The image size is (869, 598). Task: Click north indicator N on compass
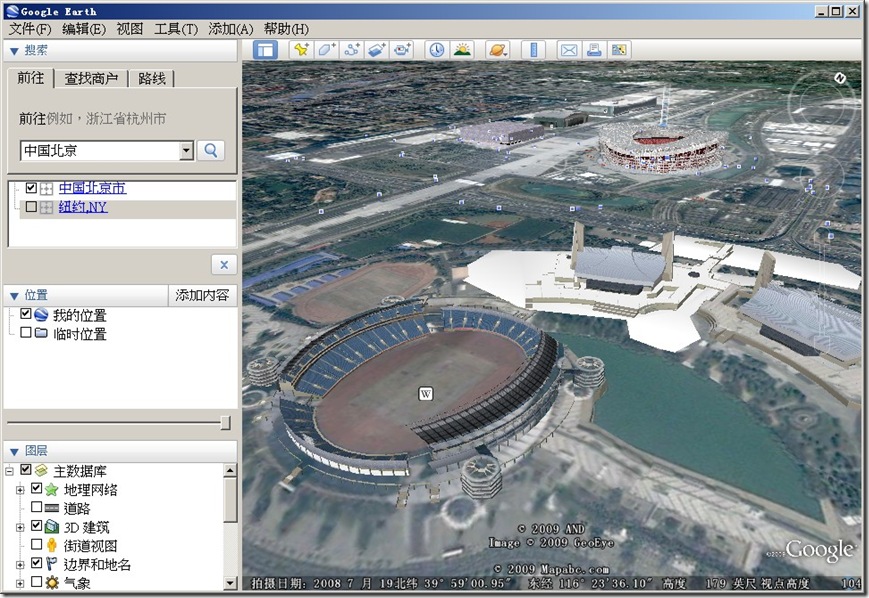pos(840,78)
